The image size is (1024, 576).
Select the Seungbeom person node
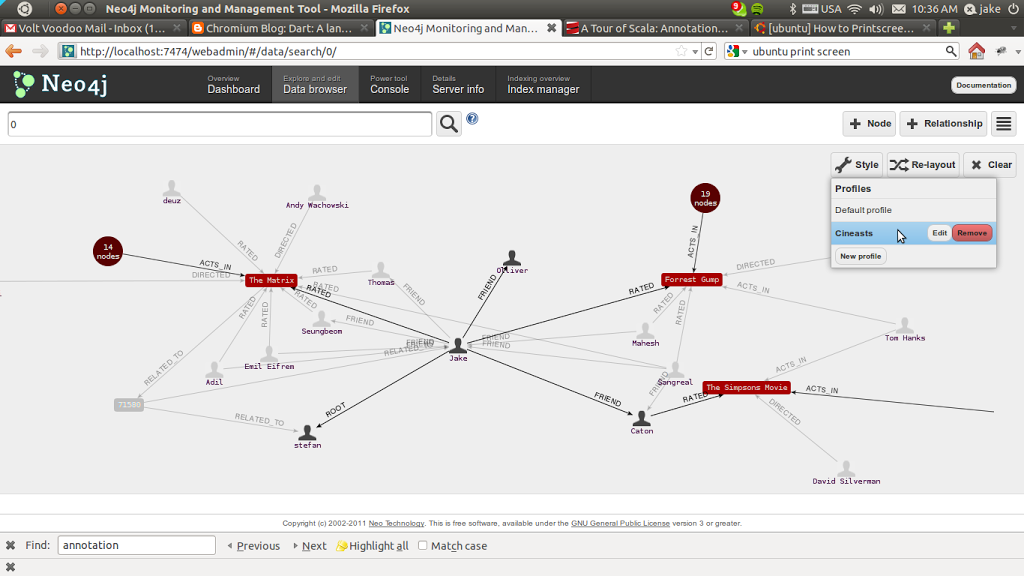tap(321, 323)
